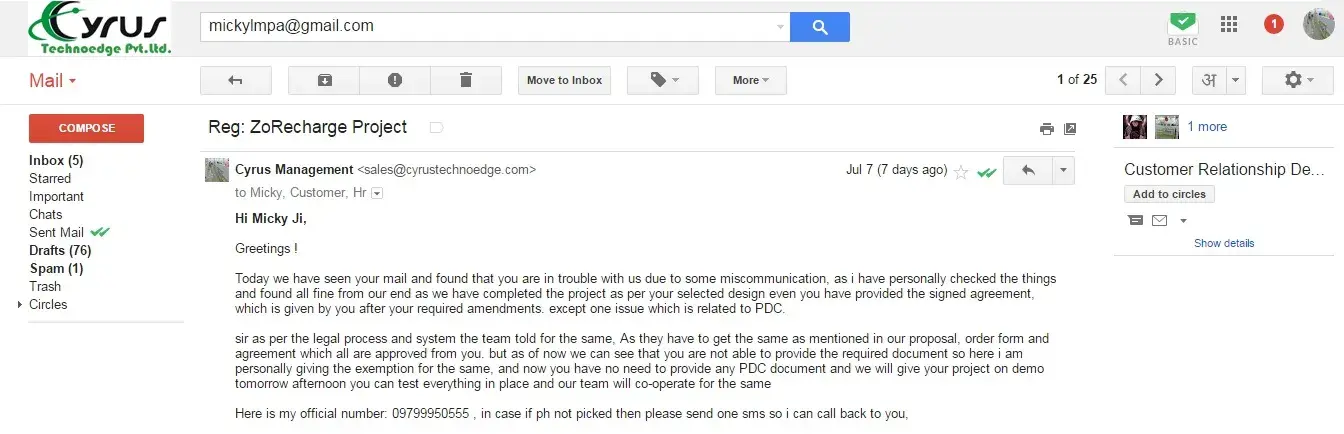The width and height of the screenshot is (1344, 434).
Task: Star the message from Cyrus Management
Action: 961,172
